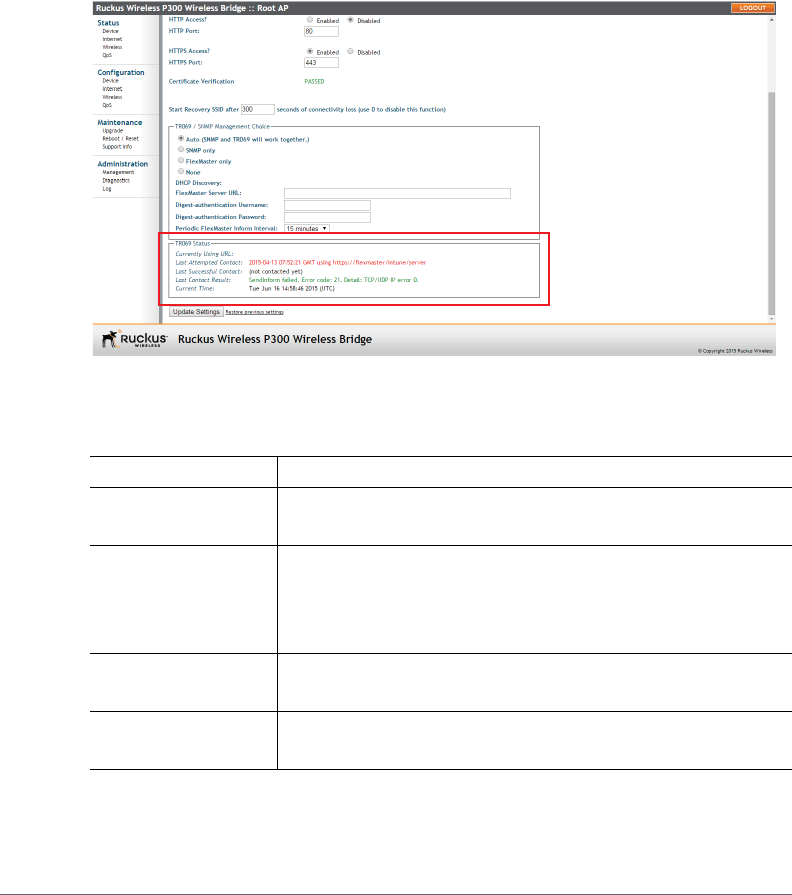Open Log under Administration
This screenshot has width=792, height=895.
[107, 188]
